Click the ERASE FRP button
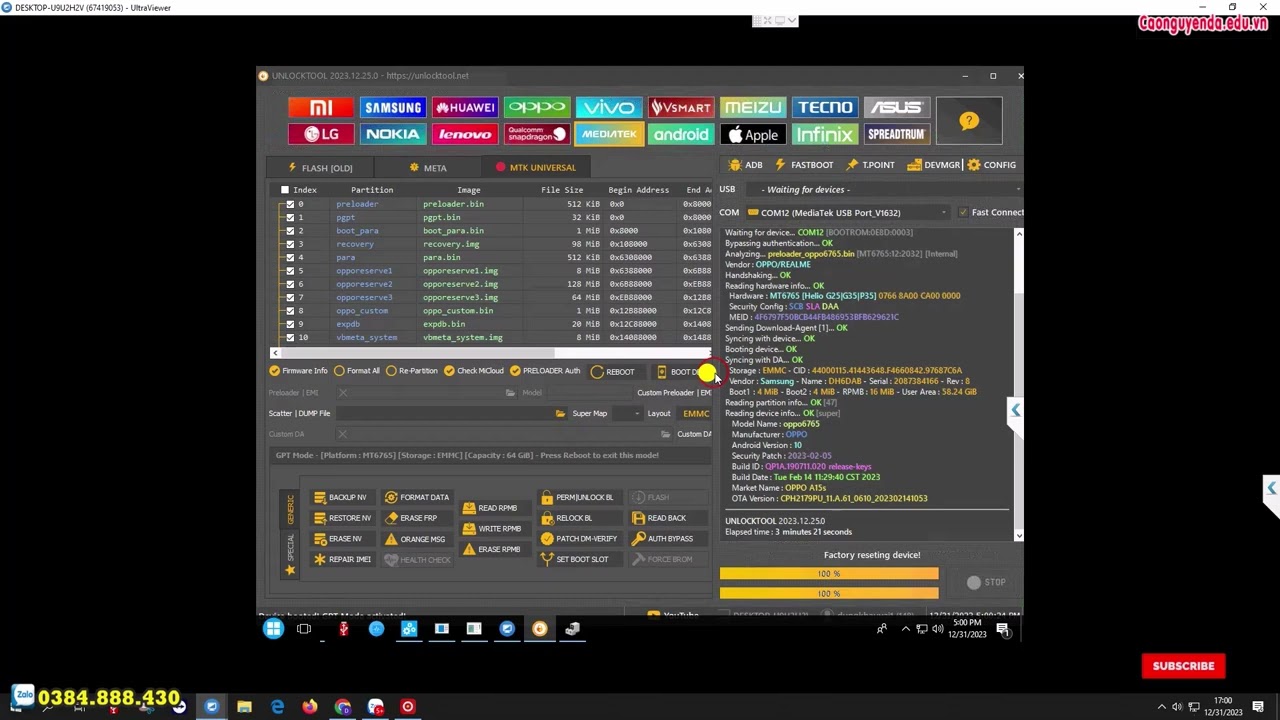 (411, 518)
